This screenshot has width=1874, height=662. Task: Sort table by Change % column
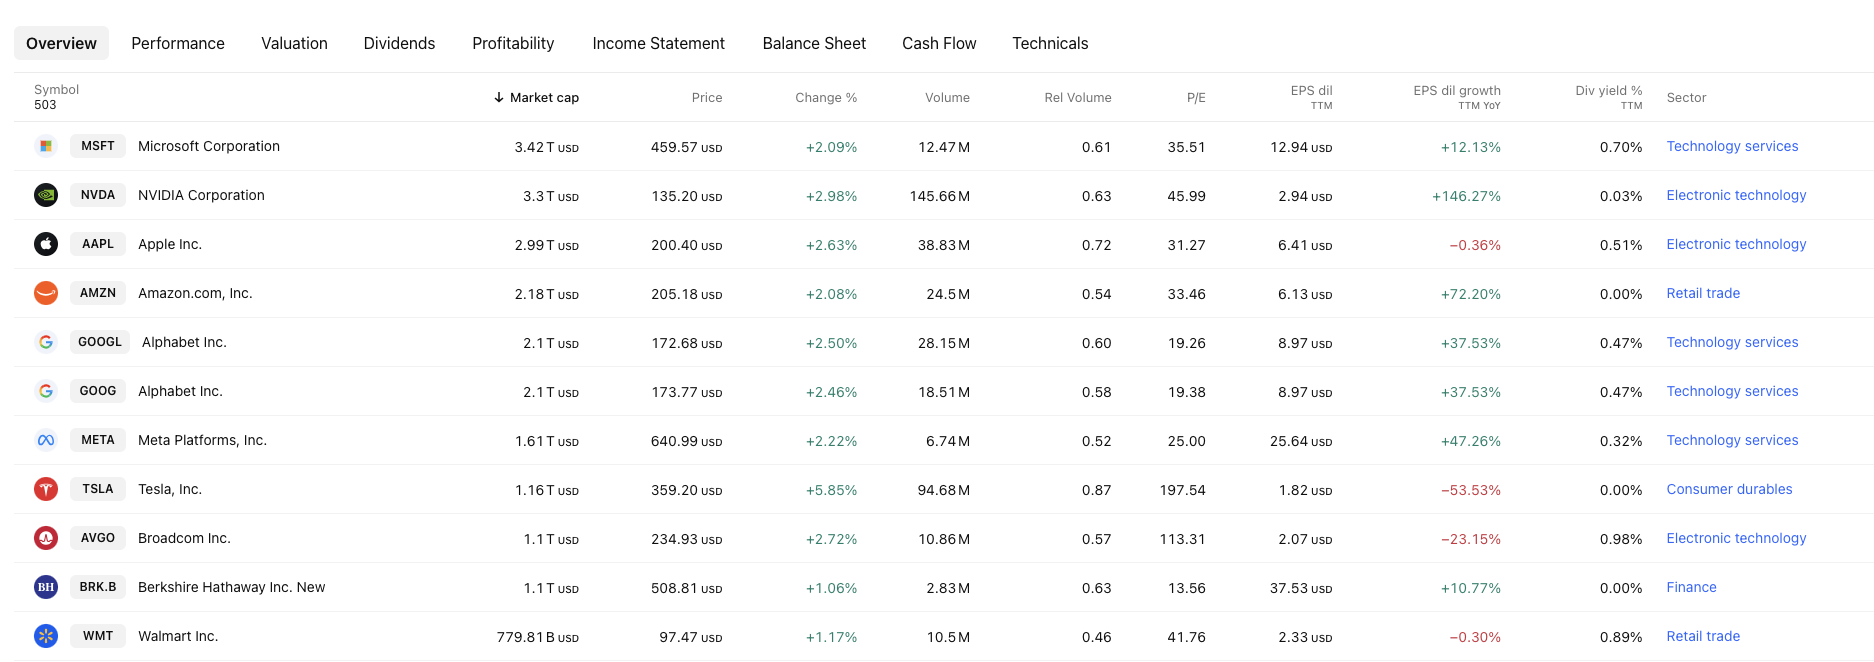(825, 98)
